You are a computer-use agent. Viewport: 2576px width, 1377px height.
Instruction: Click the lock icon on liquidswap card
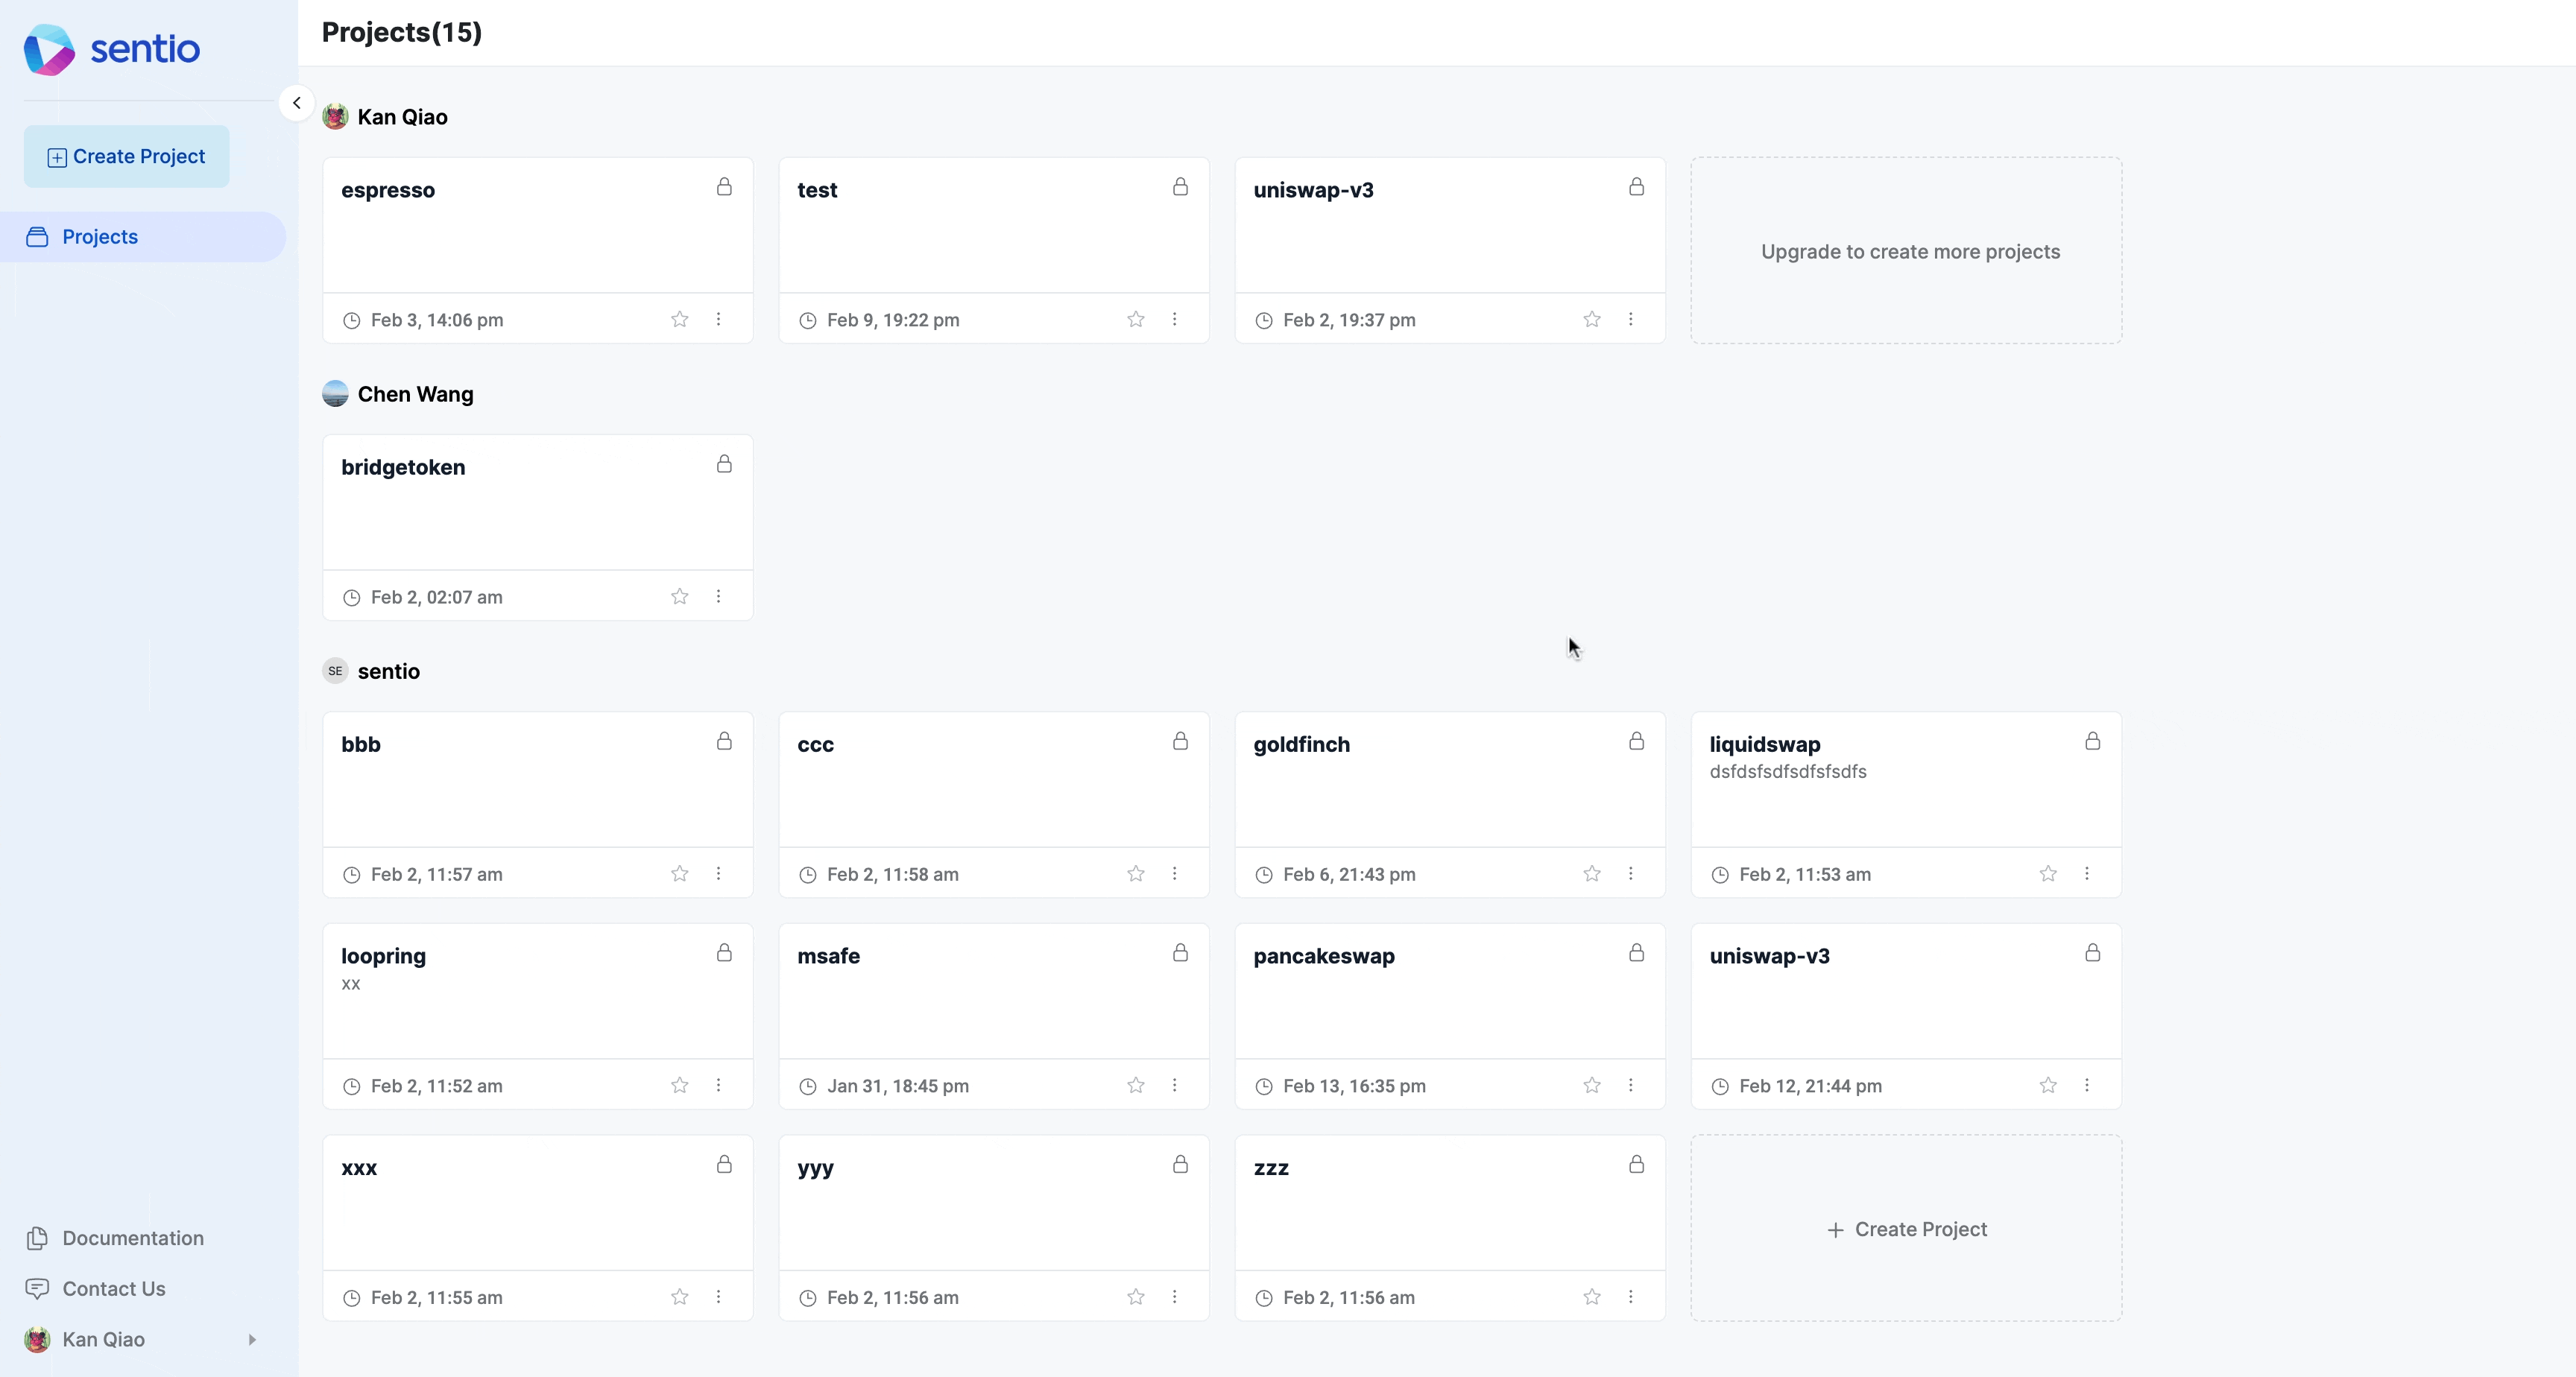[x=2092, y=741]
